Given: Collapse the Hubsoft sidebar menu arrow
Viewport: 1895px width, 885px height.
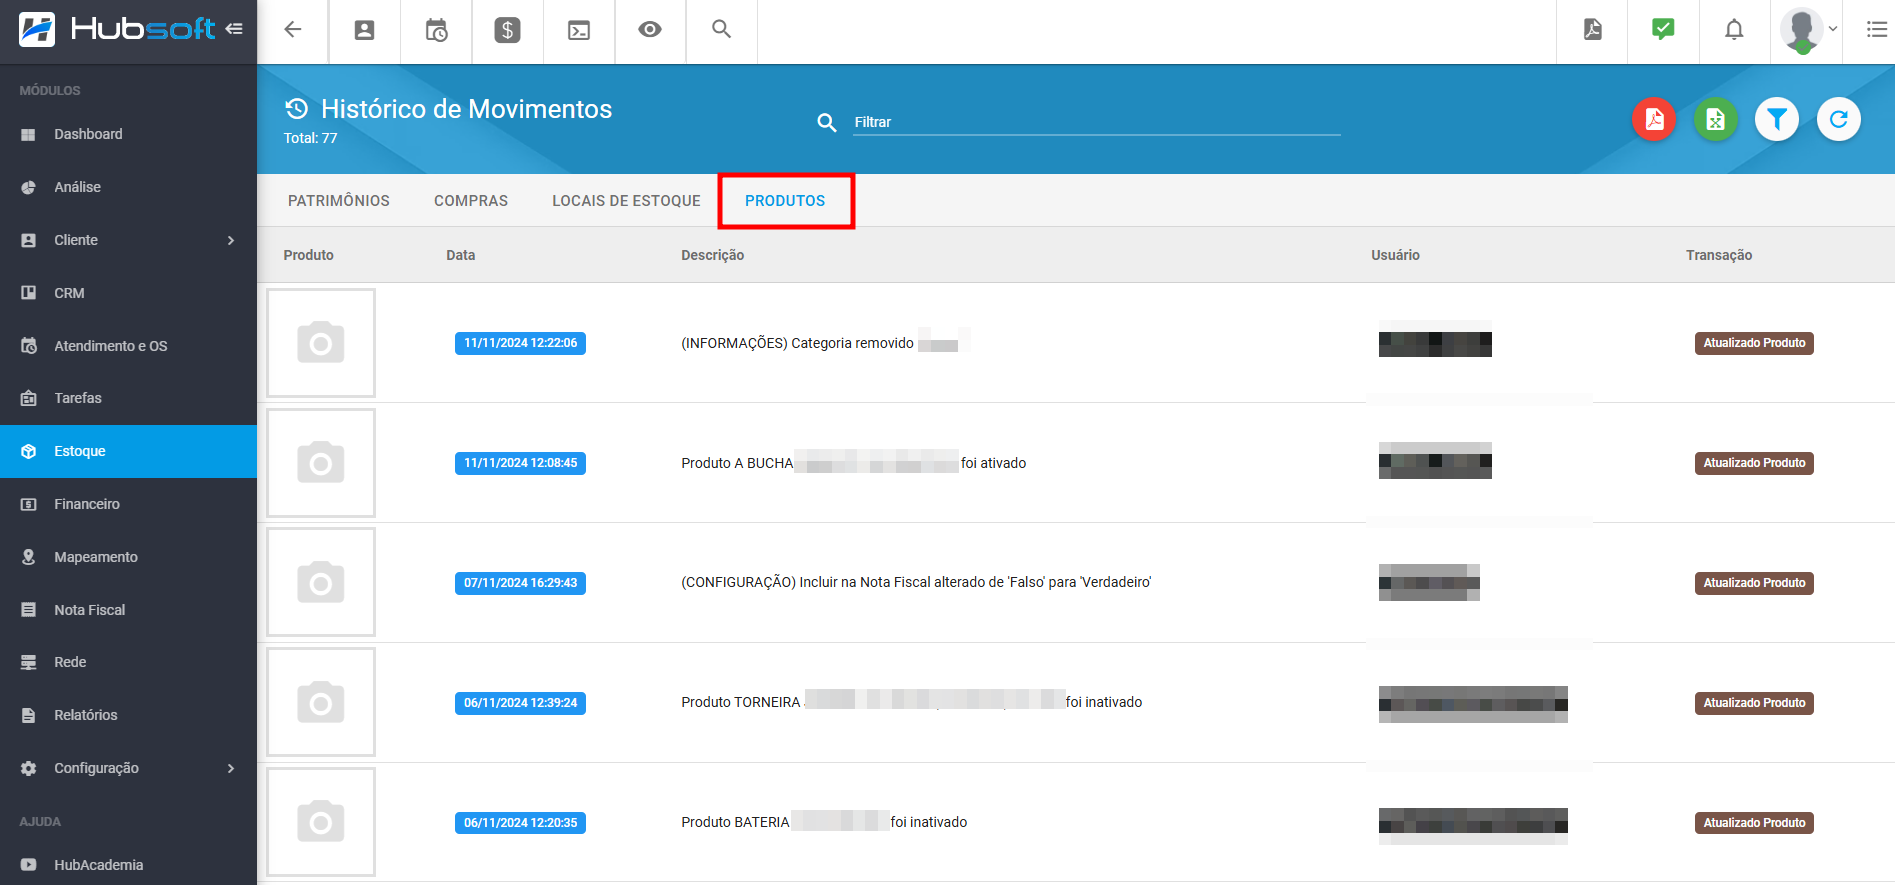Looking at the screenshot, I should click(x=234, y=29).
